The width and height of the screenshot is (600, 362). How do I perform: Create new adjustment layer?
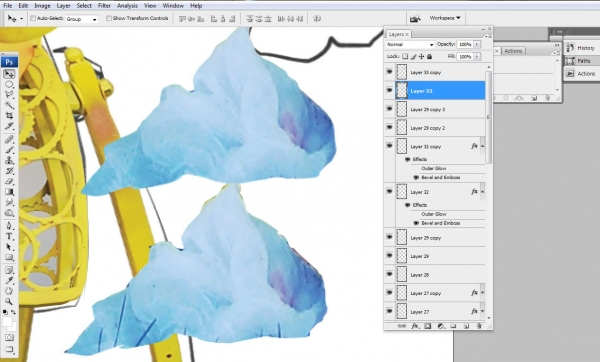click(x=440, y=326)
